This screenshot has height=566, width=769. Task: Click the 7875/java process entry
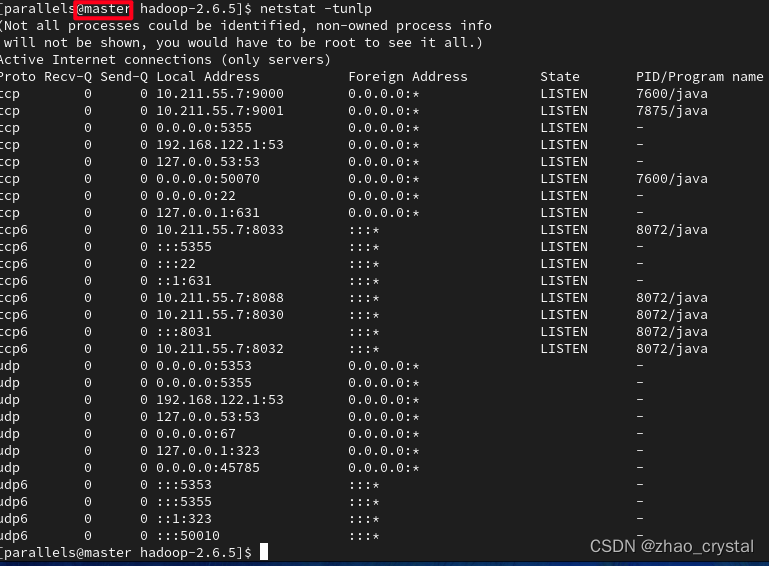tap(671, 111)
